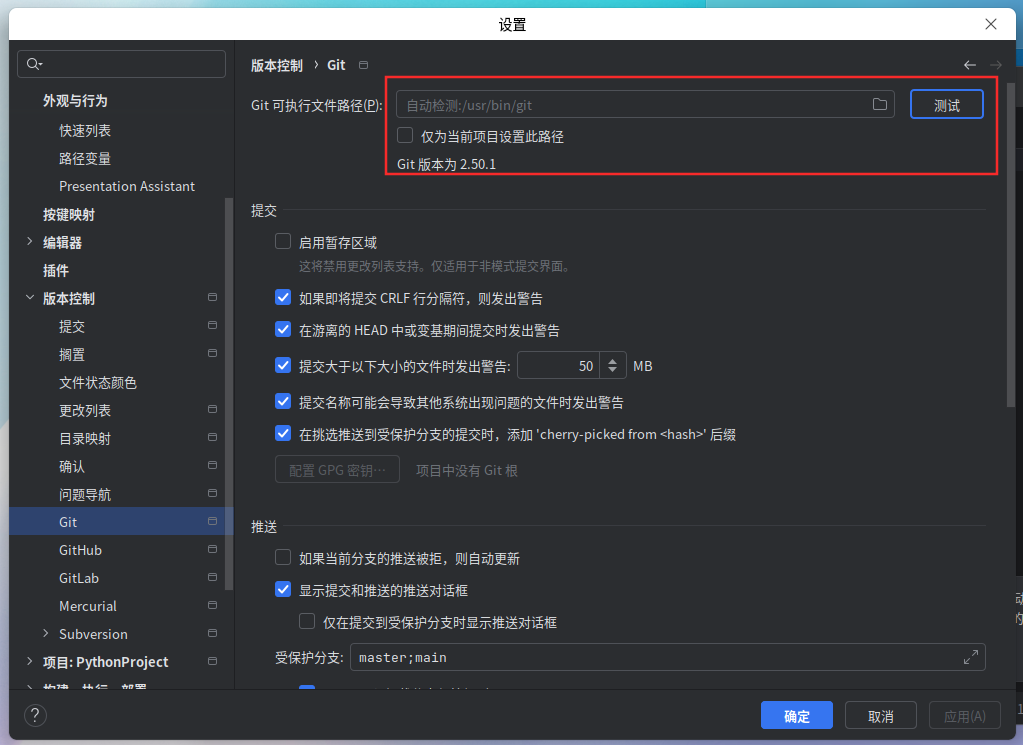Close the 设置 dialog with X
Image resolution: width=1023 pixels, height=745 pixels.
(x=990, y=24)
